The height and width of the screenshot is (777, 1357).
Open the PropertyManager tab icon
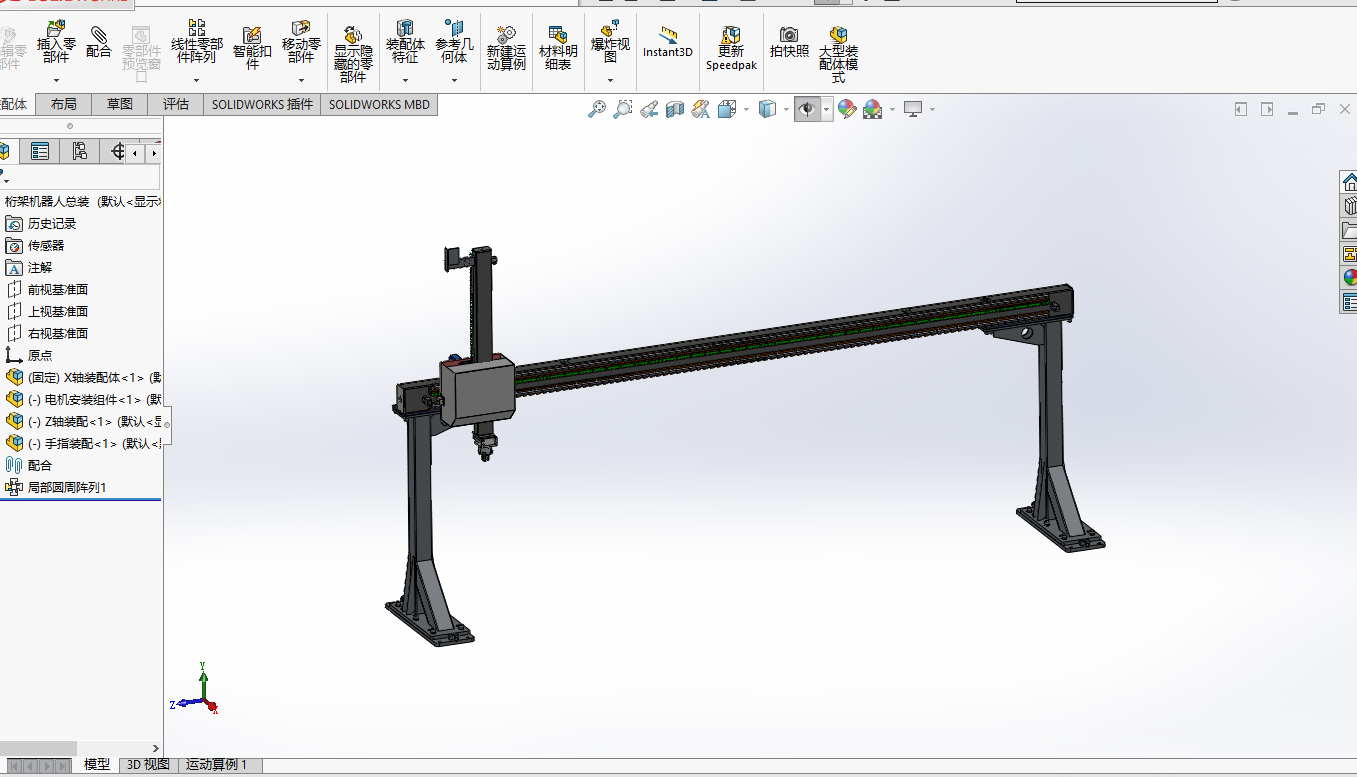point(40,151)
